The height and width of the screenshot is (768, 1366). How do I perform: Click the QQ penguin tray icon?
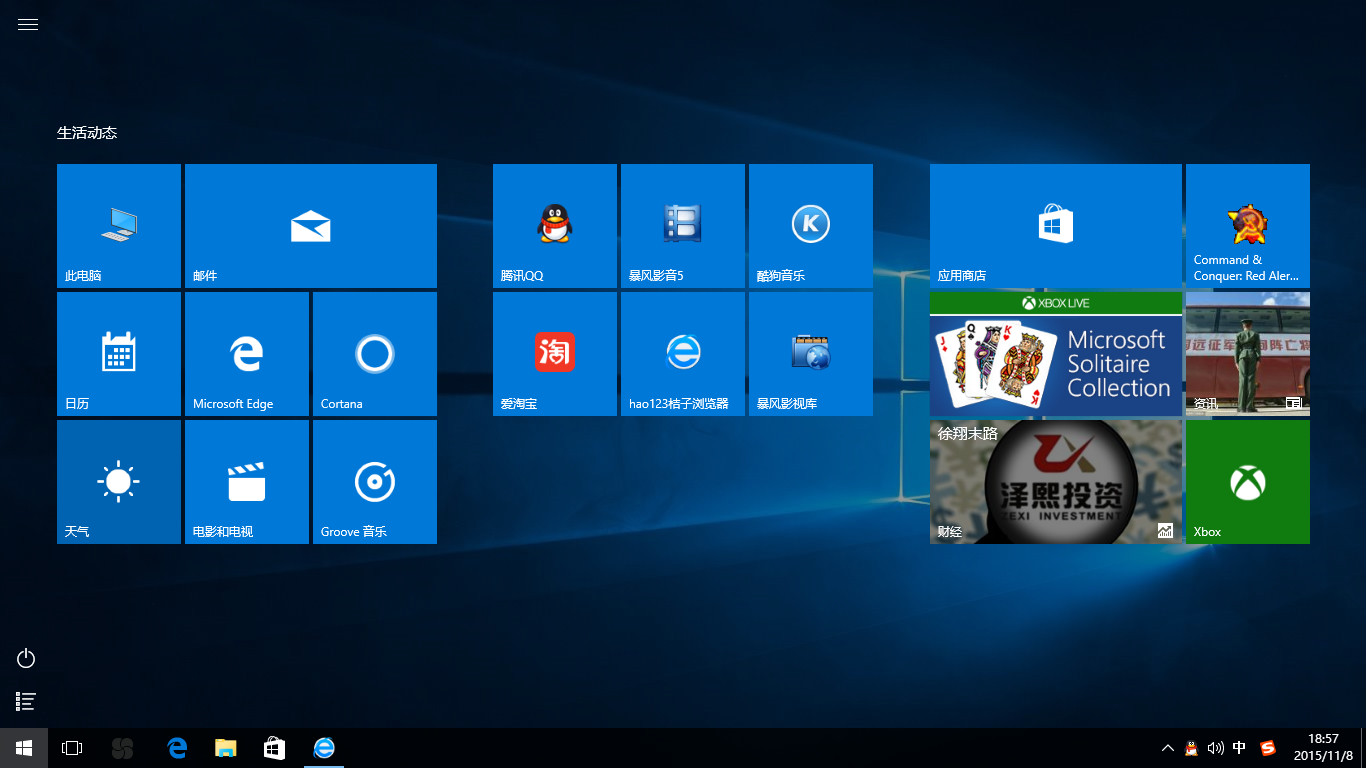coord(1191,748)
